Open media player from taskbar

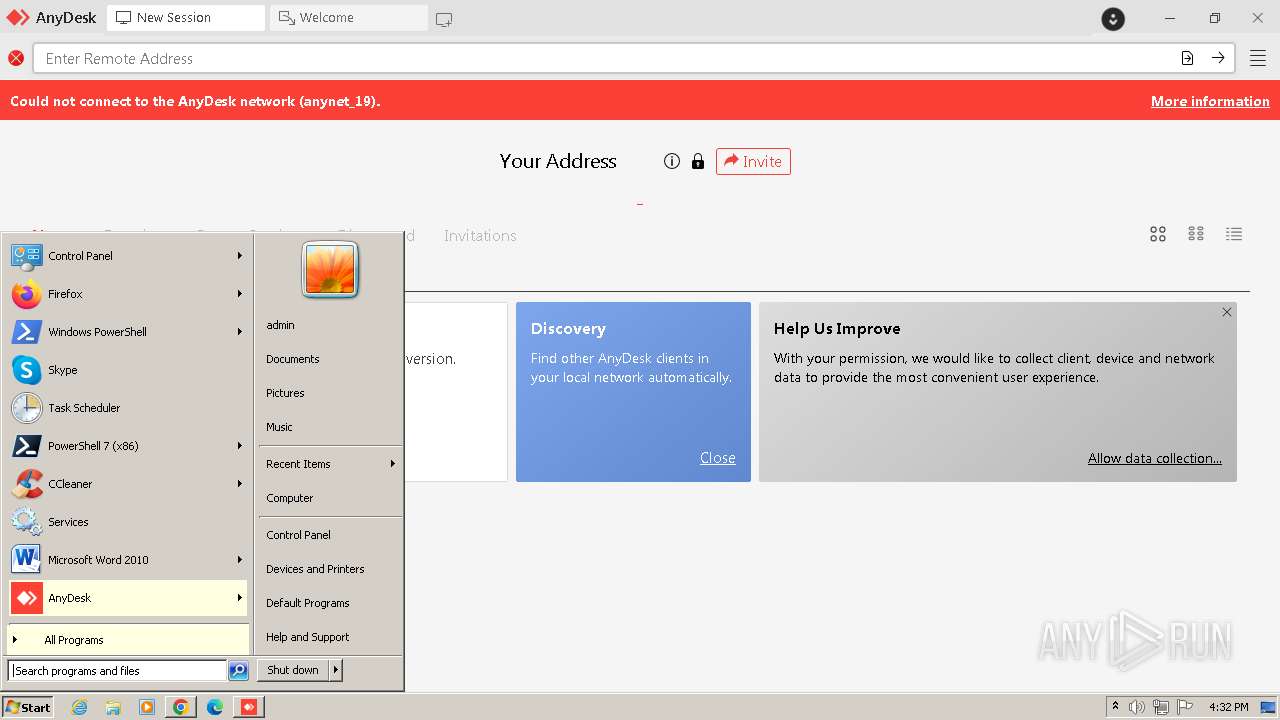coord(147,707)
